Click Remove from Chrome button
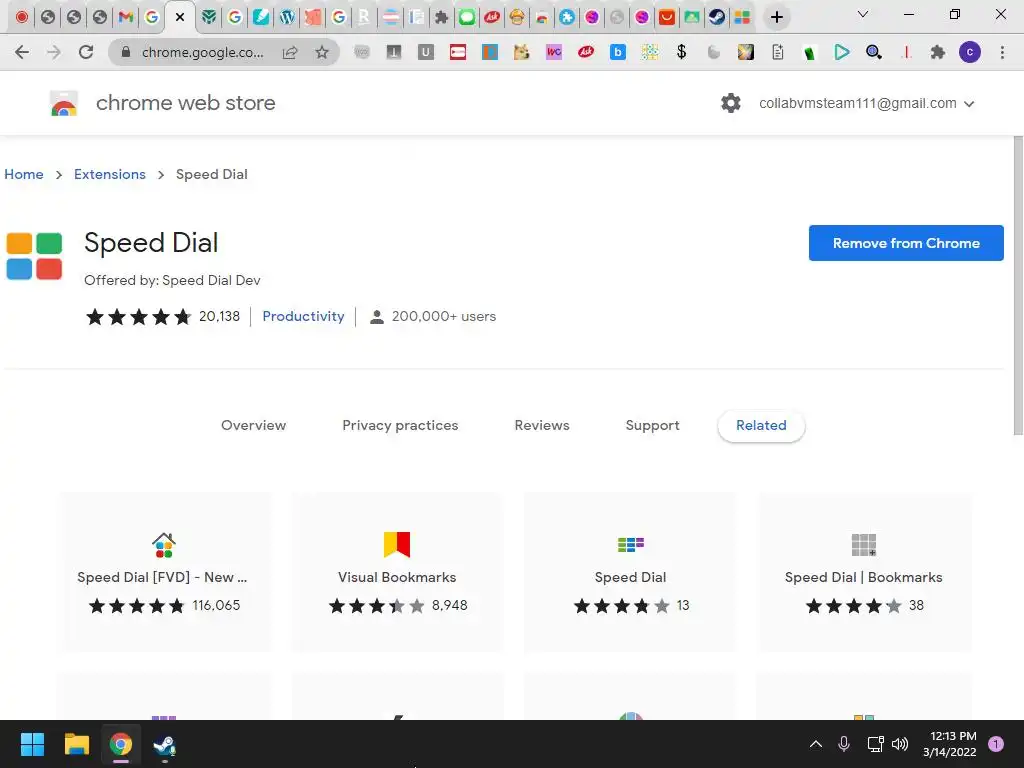The image size is (1024, 768). click(906, 243)
